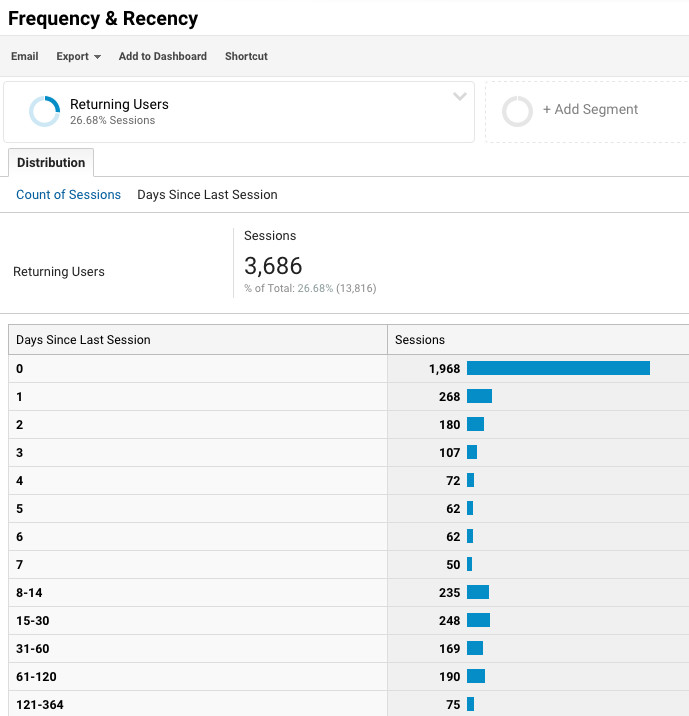Viewport: 689px width, 716px height.
Task: Select the 8-14 days row
Action: click(349, 593)
